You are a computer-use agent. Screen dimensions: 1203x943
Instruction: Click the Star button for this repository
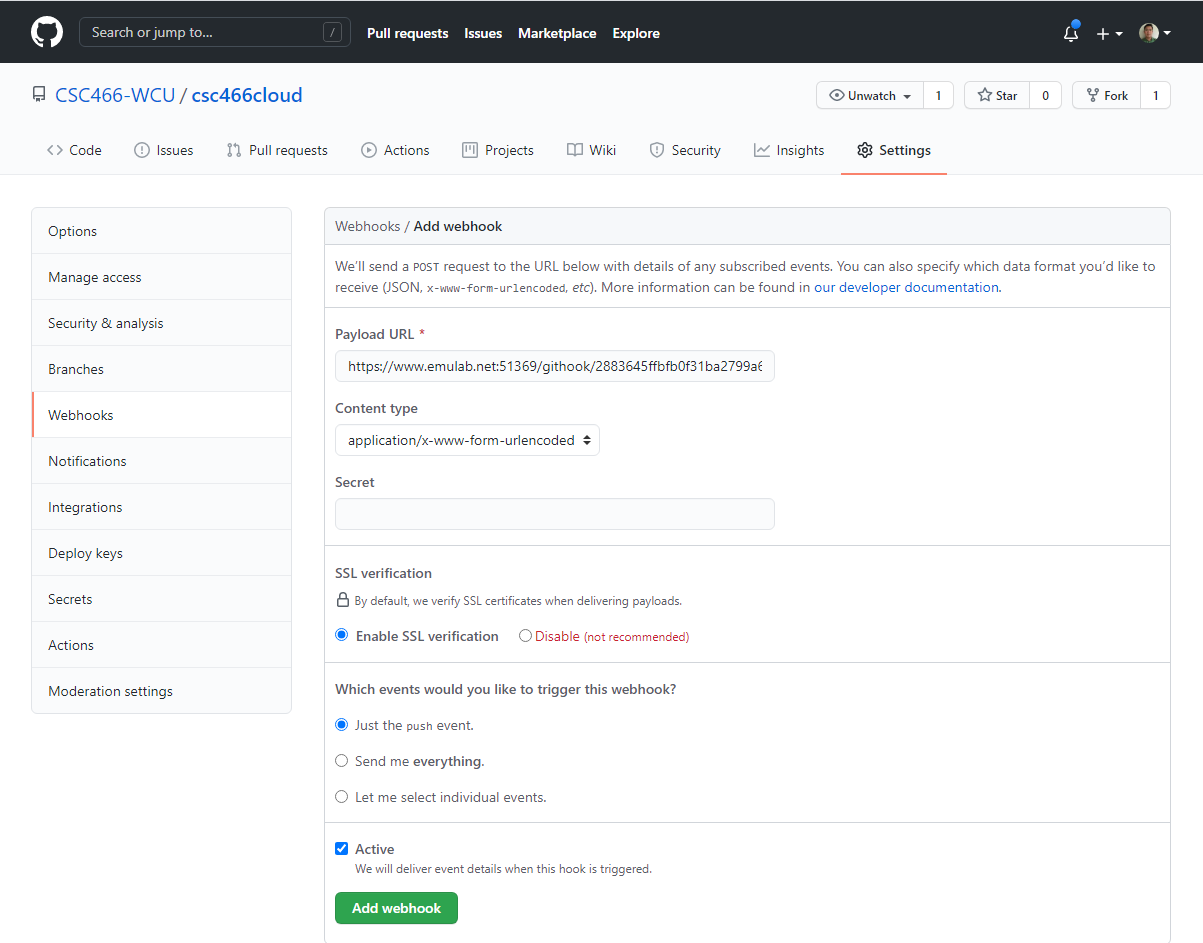click(x=997, y=96)
